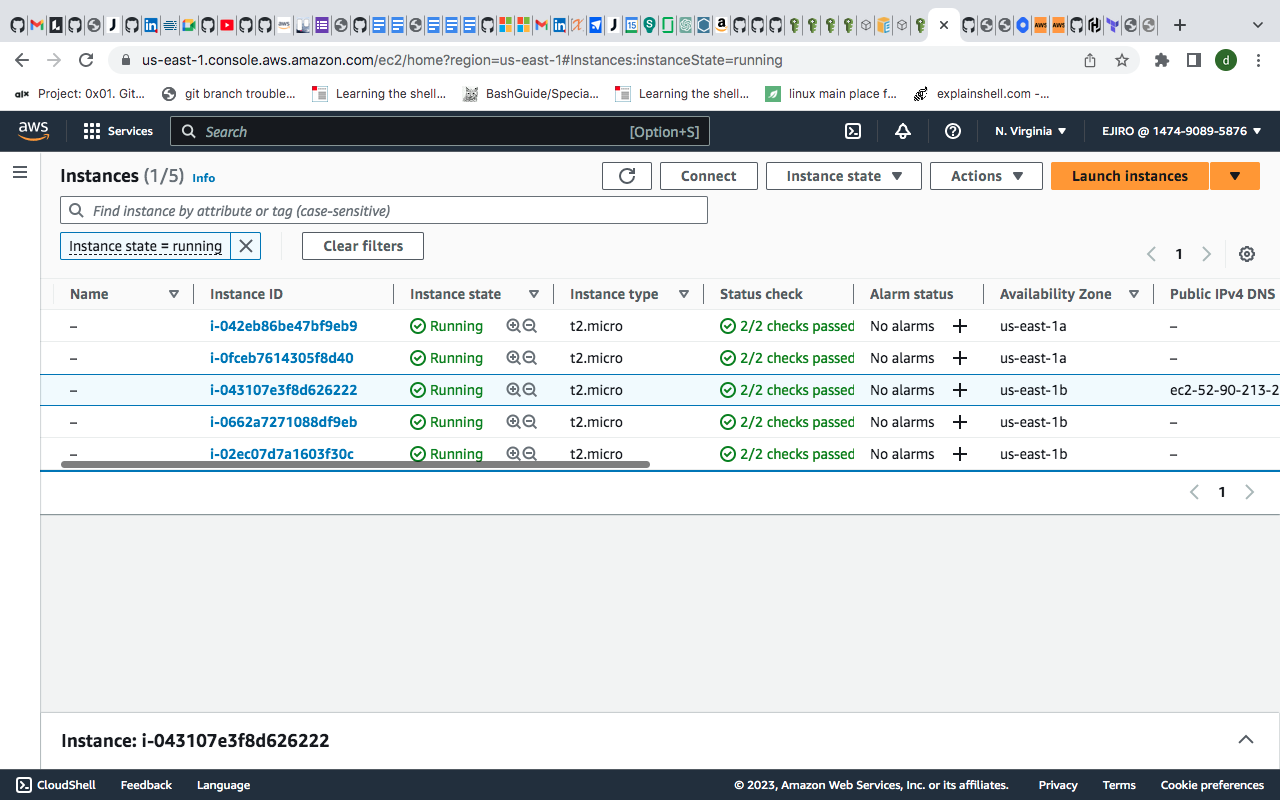Open git branch trouble bookmark

(x=228, y=94)
